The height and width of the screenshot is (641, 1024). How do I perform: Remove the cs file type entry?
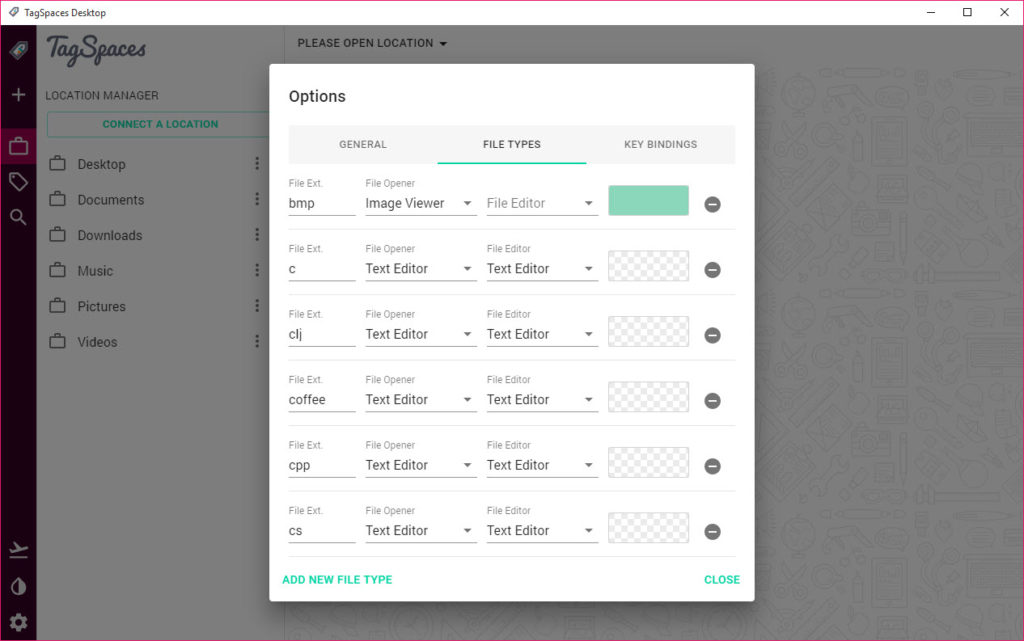712,531
